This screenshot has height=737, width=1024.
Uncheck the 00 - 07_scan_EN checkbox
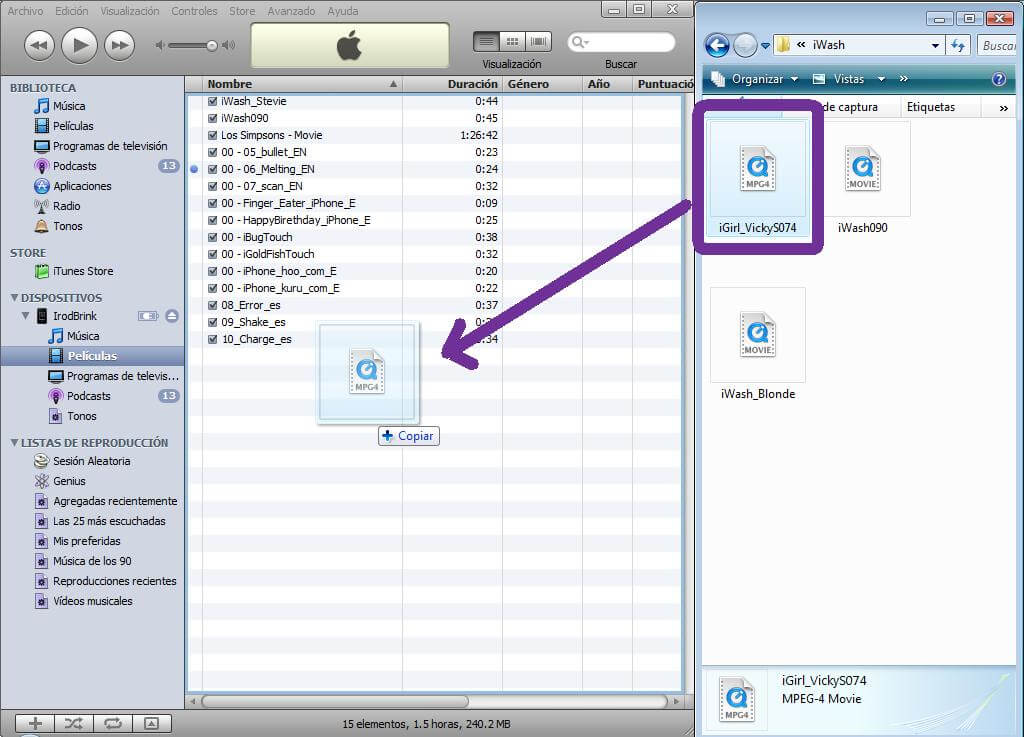tap(212, 186)
